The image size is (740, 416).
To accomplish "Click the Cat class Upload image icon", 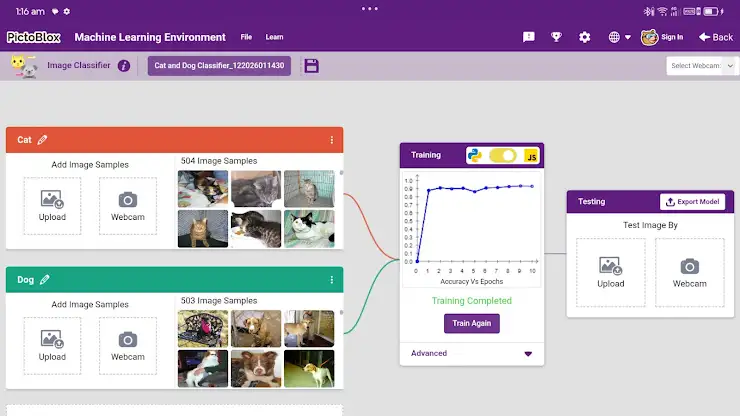I will click(52, 199).
